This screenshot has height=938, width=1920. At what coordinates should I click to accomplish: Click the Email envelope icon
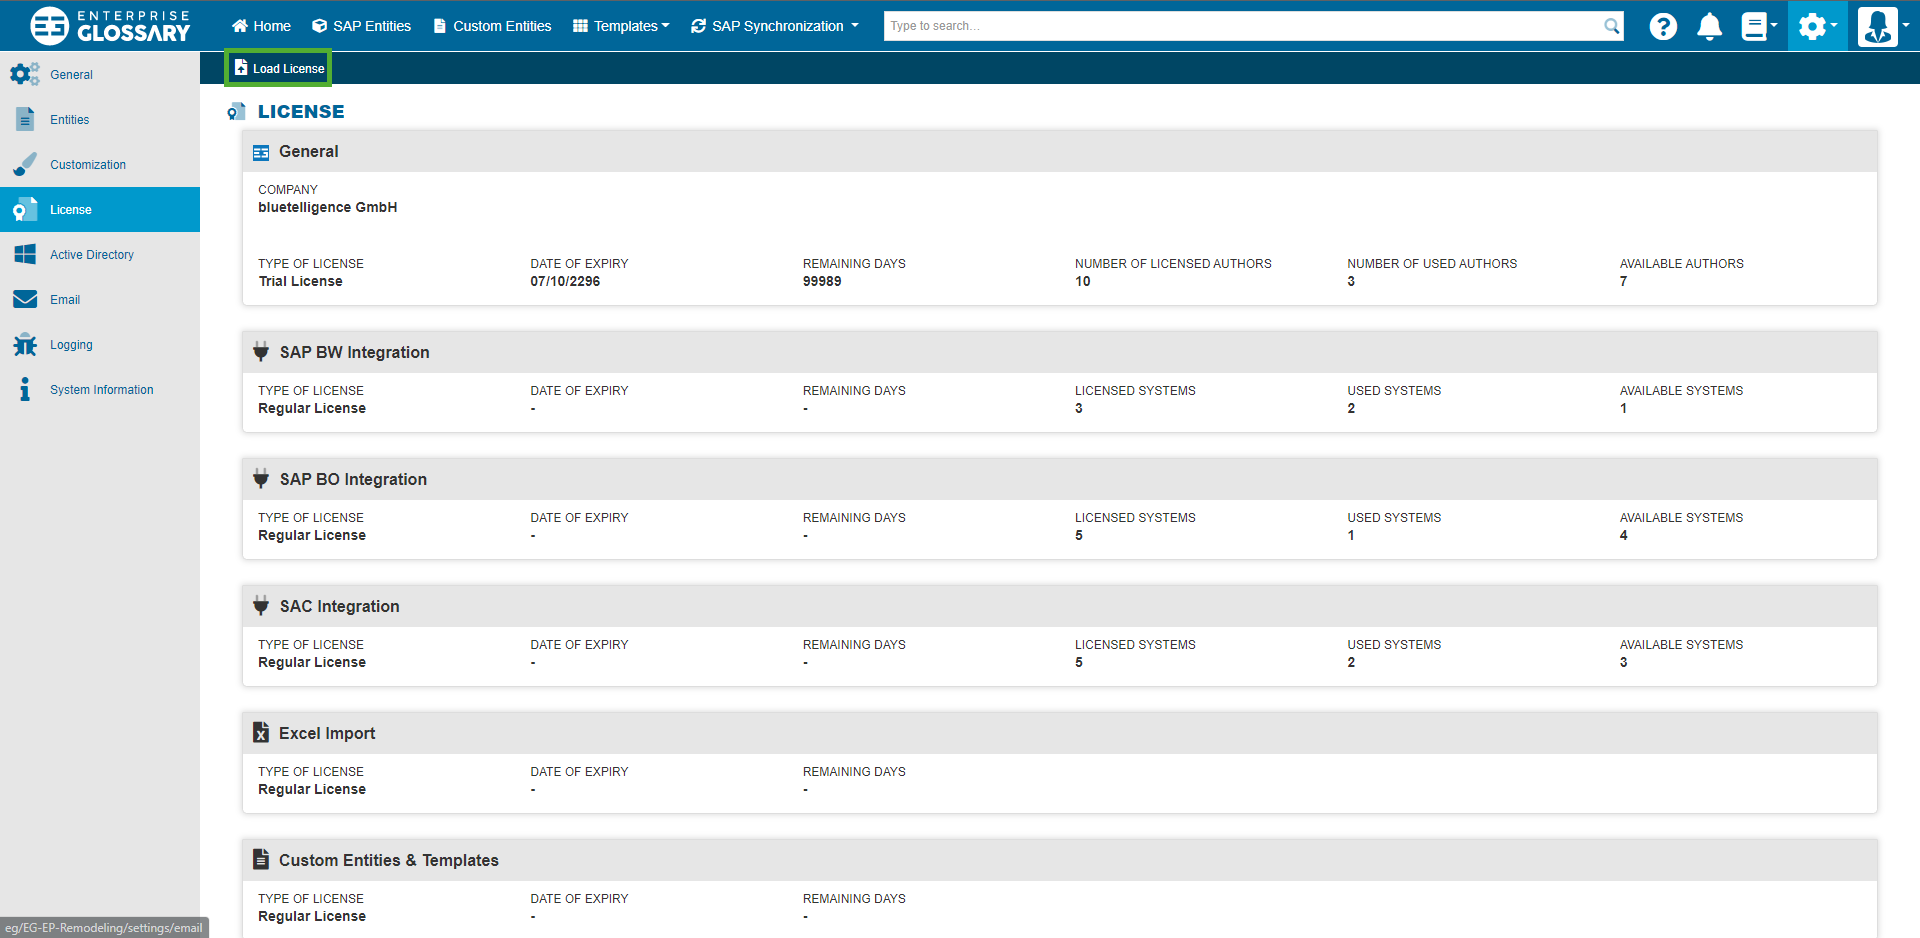25,300
